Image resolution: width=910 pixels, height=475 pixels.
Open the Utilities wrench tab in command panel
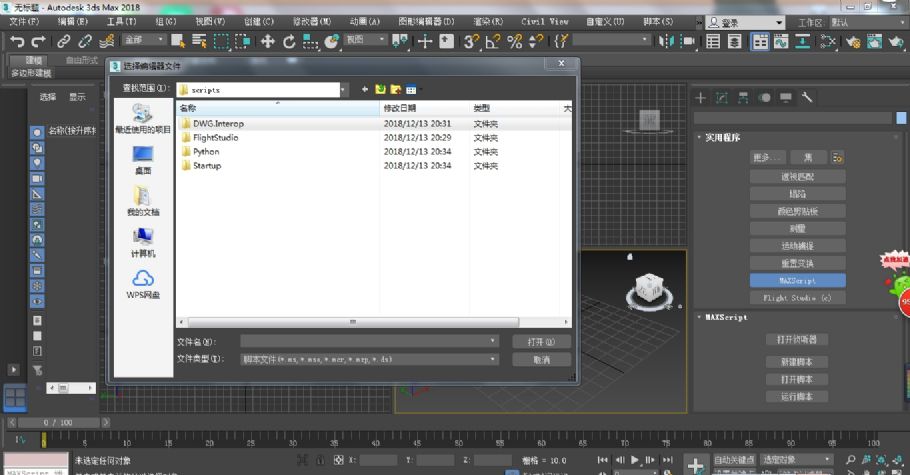tap(807, 98)
